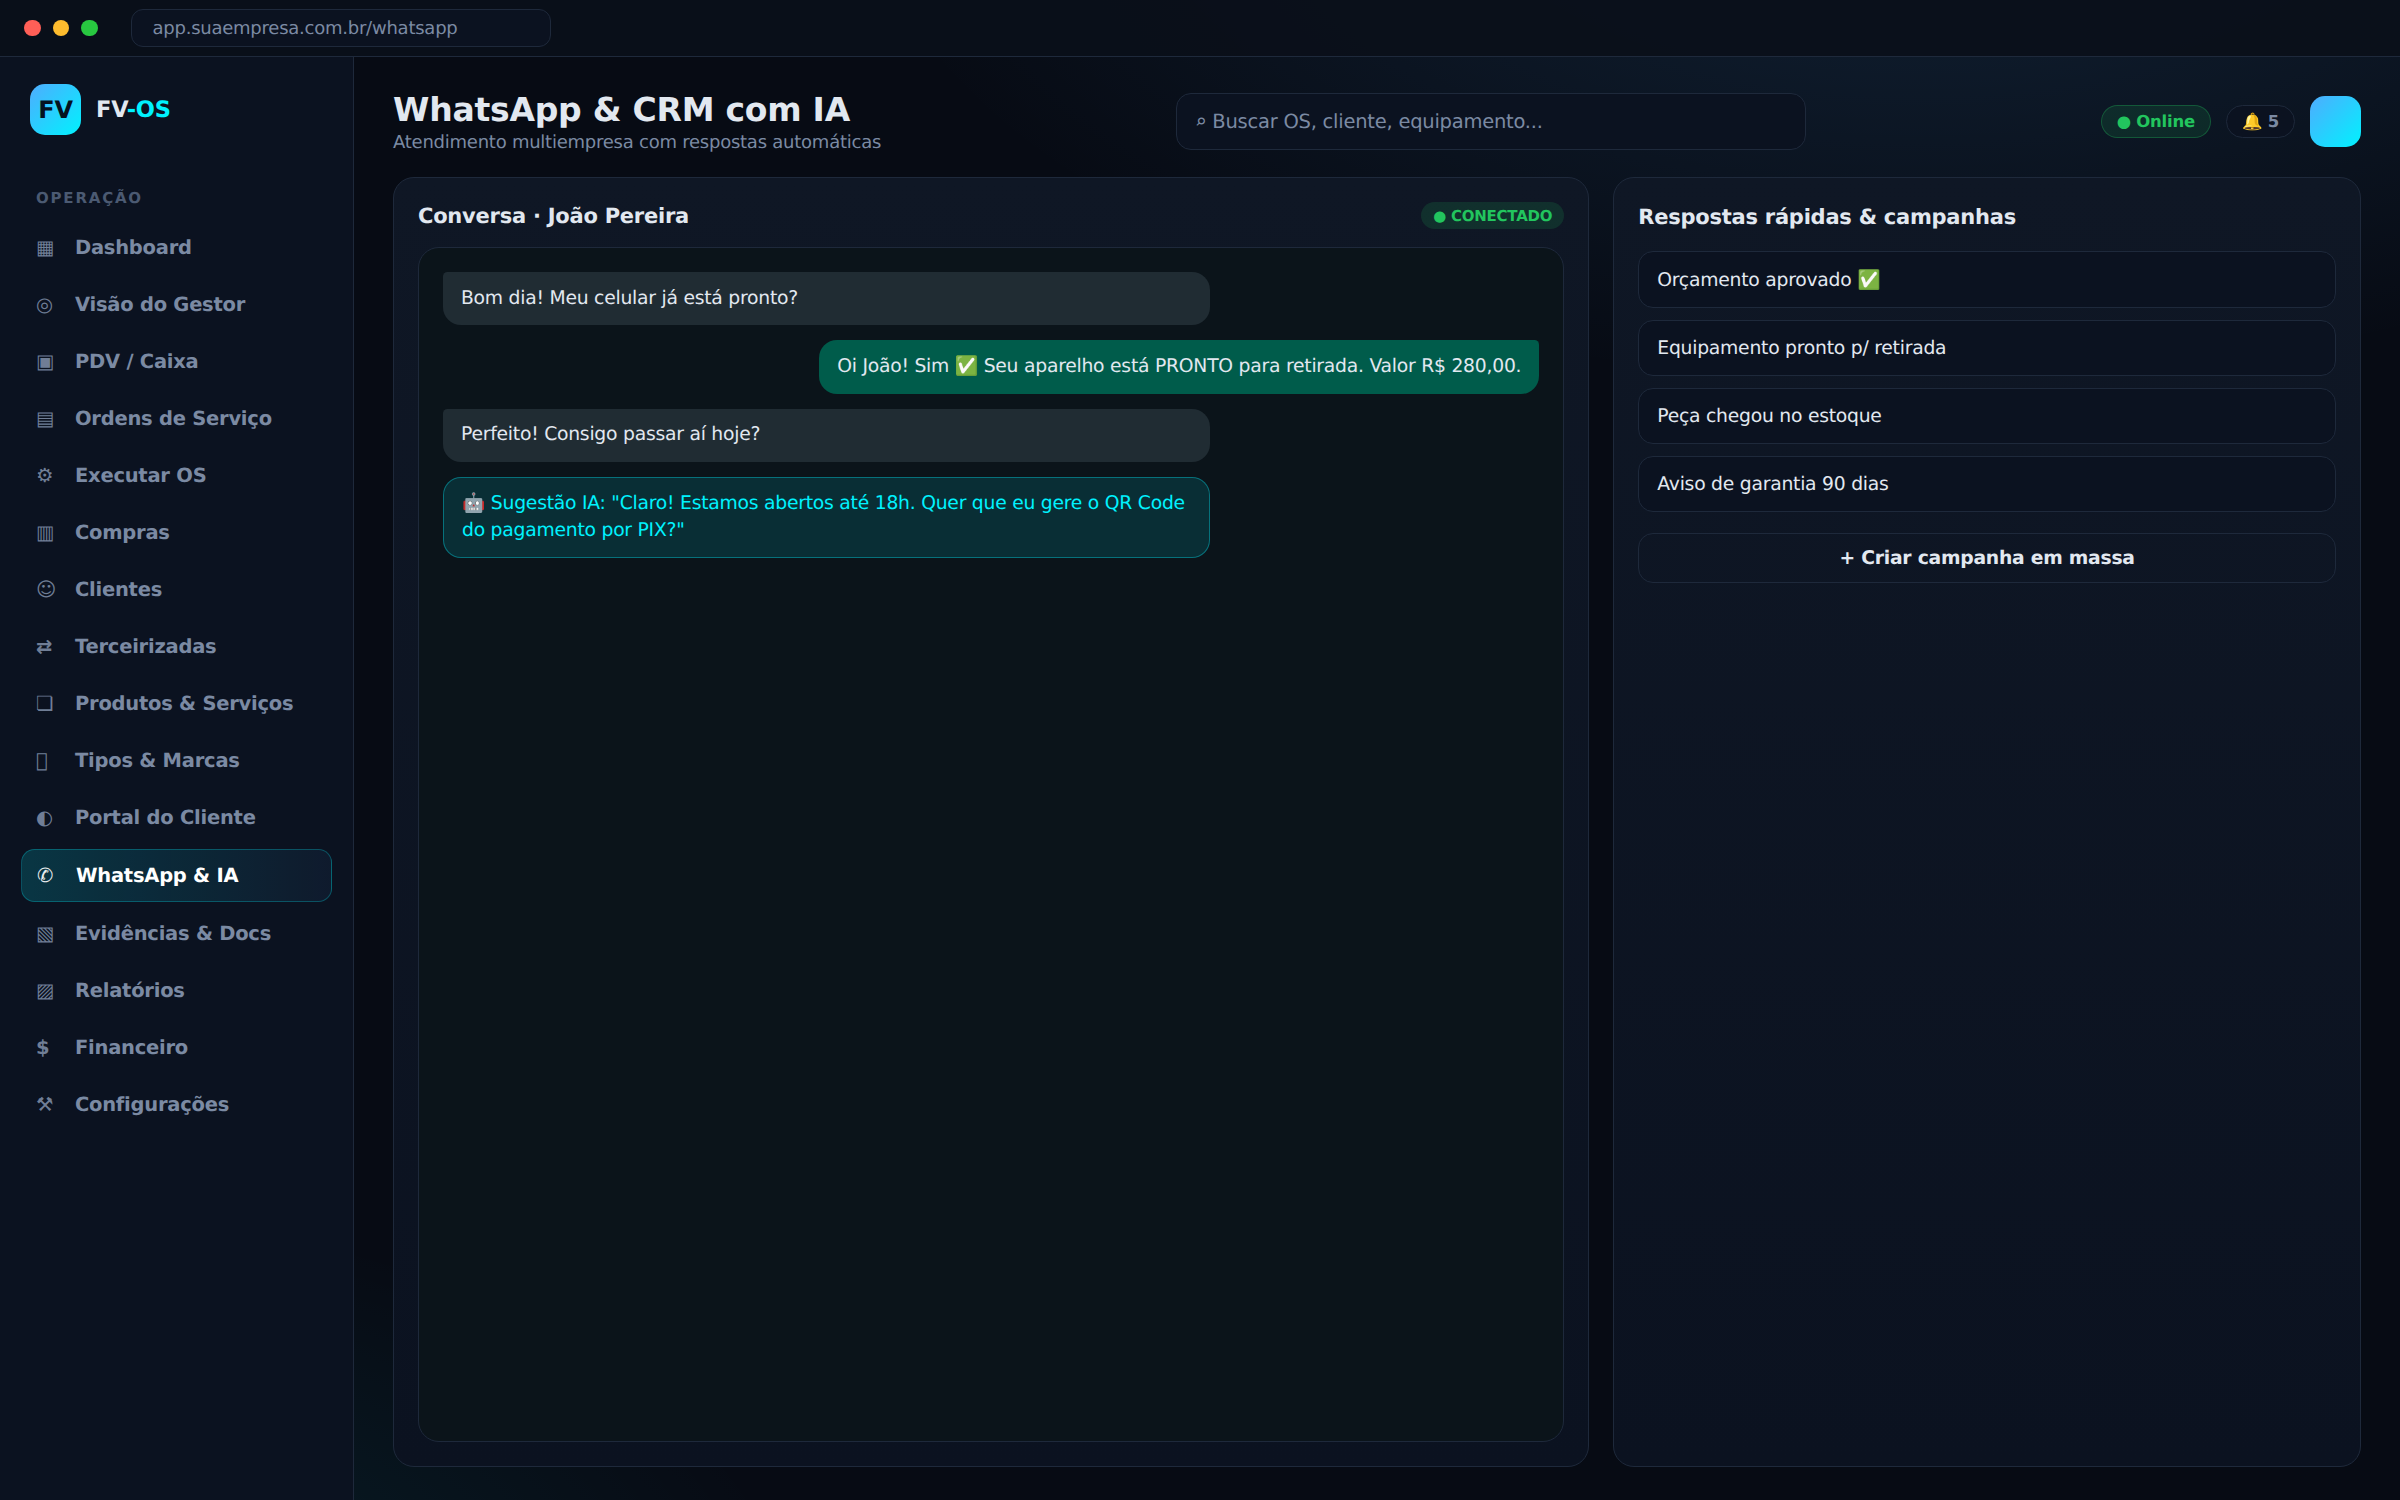Click the Configurações tools icon
2400x1500 pixels.
click(x=45, y=1104)
